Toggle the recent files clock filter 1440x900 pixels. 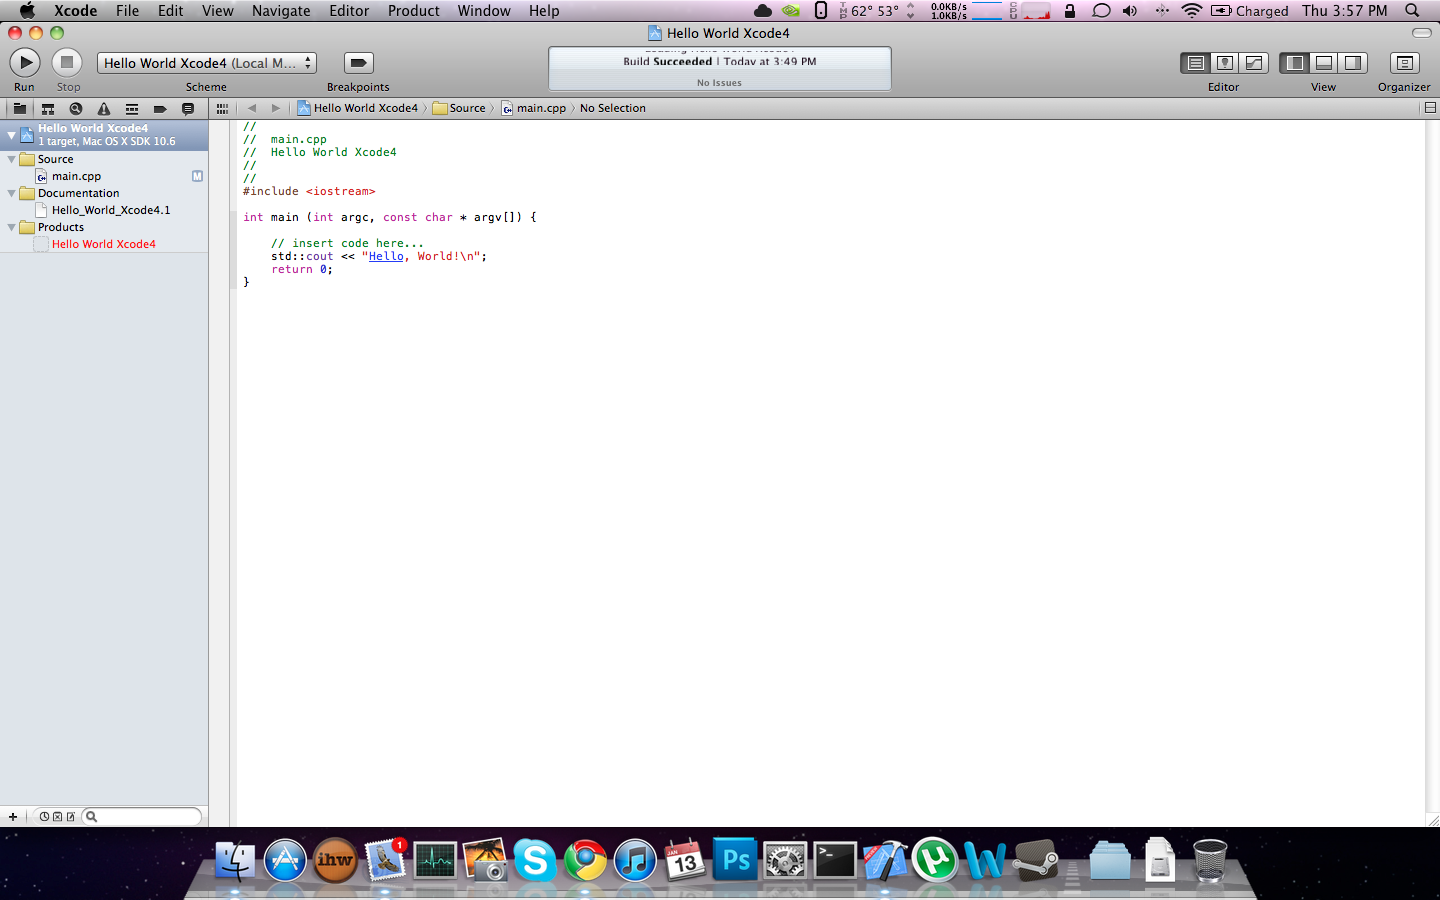coord(44,817)
